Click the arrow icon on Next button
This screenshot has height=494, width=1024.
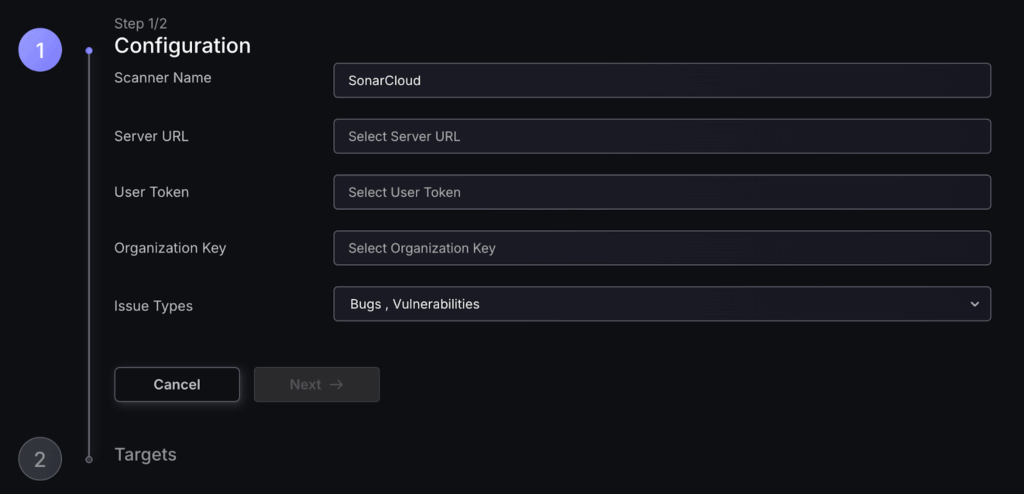pos(336,384)
